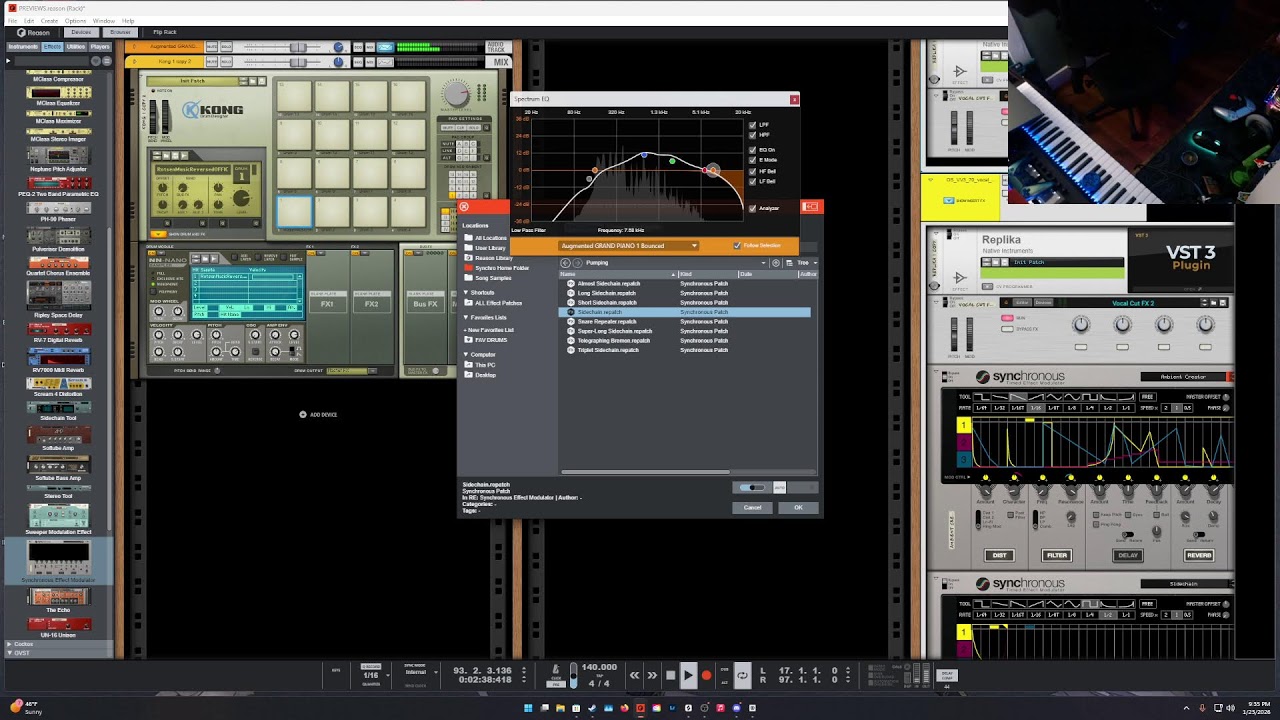Image resolution: width=1280 pixels, height=720 pixels.
Task: Collapse the Favorites Lists section
Action: 466,317
